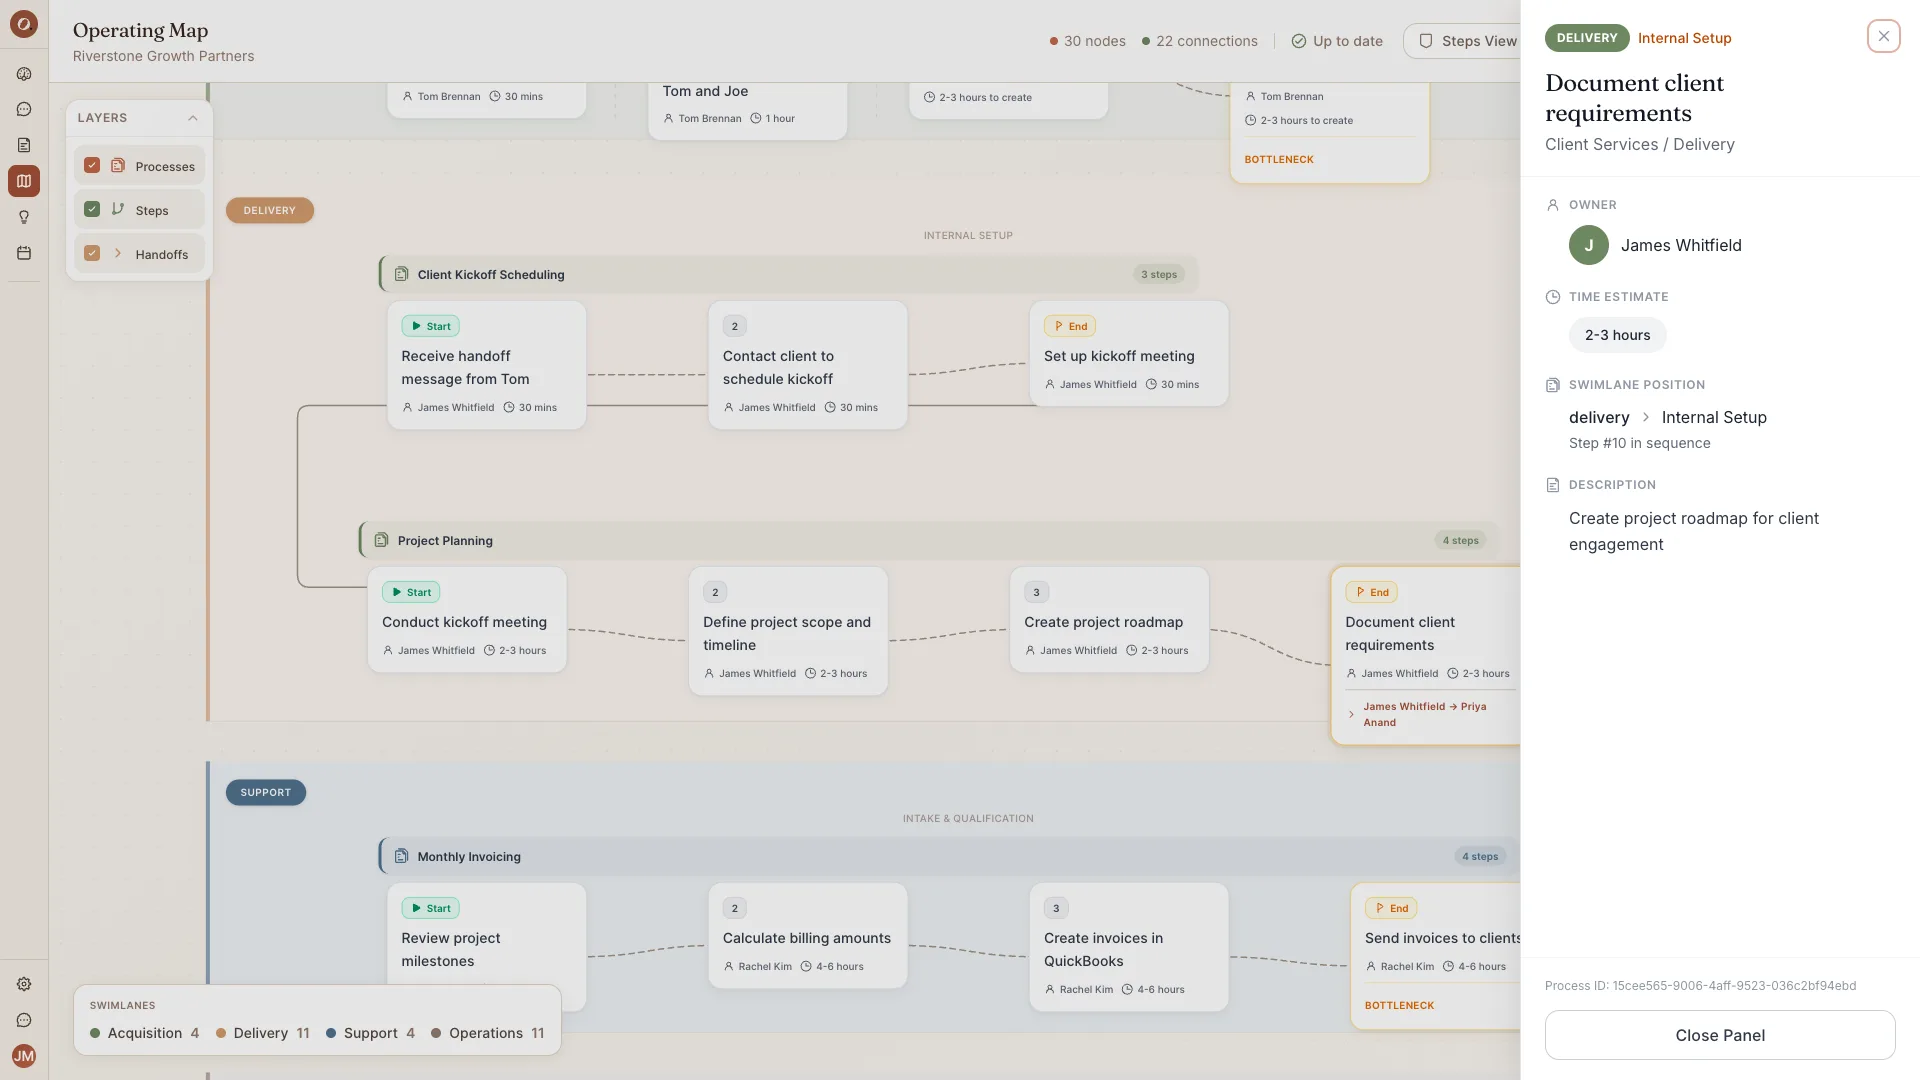The height and width of the screenshot is (1080, 1920).
Task: Open the chat bubble icon in sidebar
Action: (x=24, y=110)
